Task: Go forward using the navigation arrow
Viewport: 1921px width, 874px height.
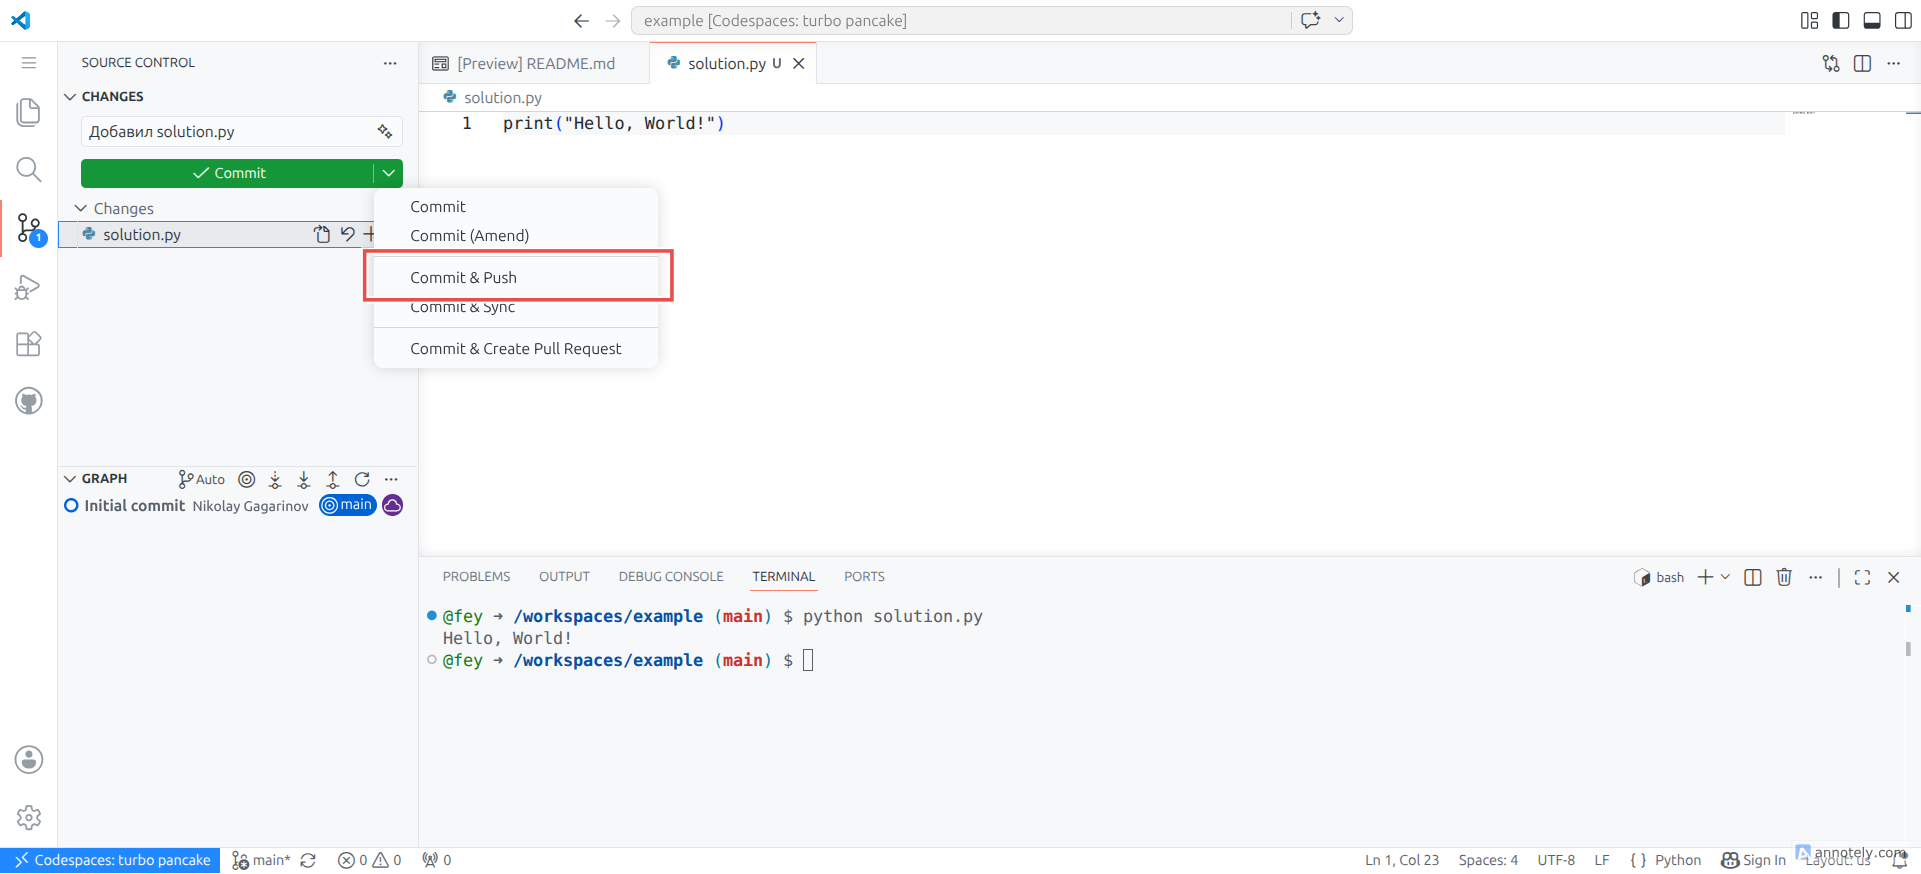Action: [x=613, y=20]
